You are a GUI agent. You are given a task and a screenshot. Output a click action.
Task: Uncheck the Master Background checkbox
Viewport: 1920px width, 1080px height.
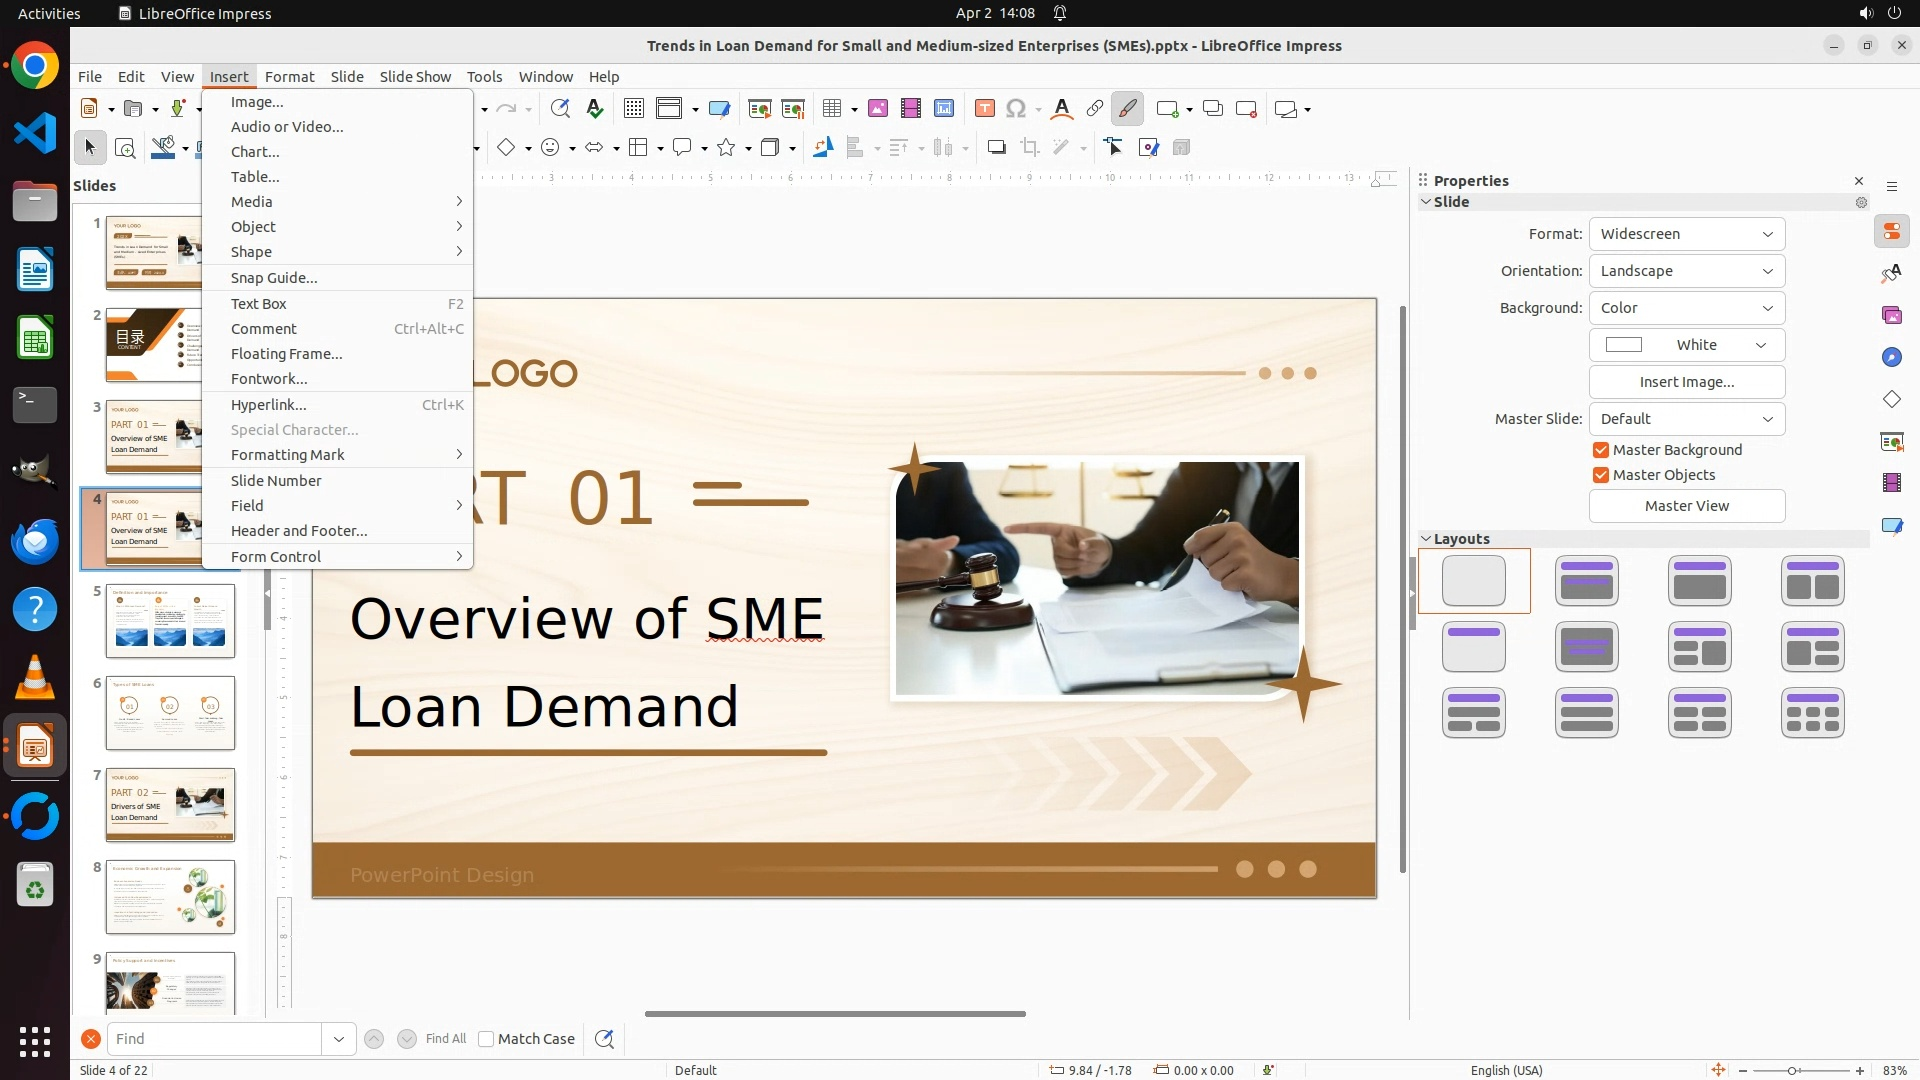click(1601, 450)
